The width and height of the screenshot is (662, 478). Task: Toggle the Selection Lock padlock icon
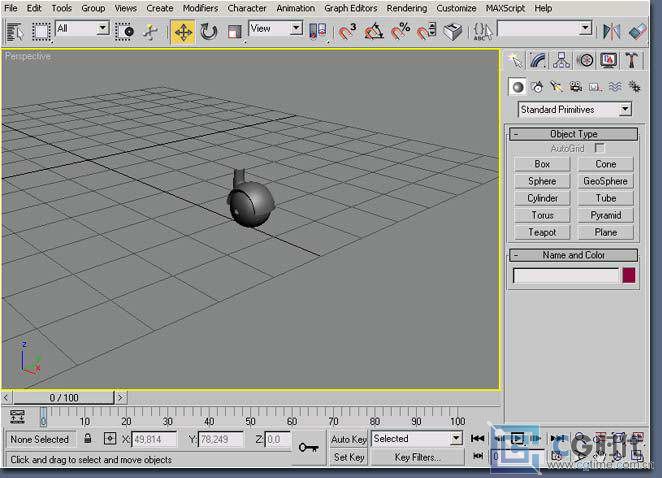(87, 439)
